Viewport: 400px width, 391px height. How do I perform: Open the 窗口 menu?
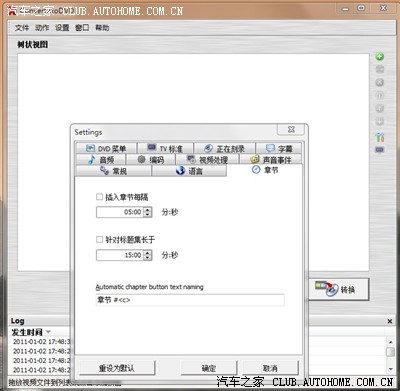(82, 28)
